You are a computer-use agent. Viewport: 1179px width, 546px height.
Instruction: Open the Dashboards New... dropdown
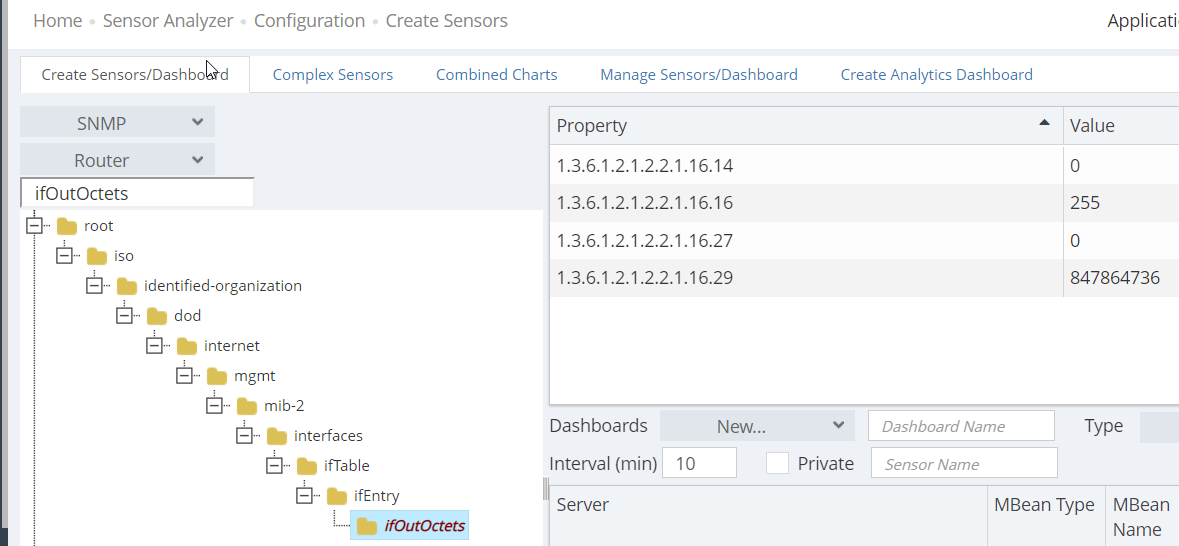(x=756, y=426)
